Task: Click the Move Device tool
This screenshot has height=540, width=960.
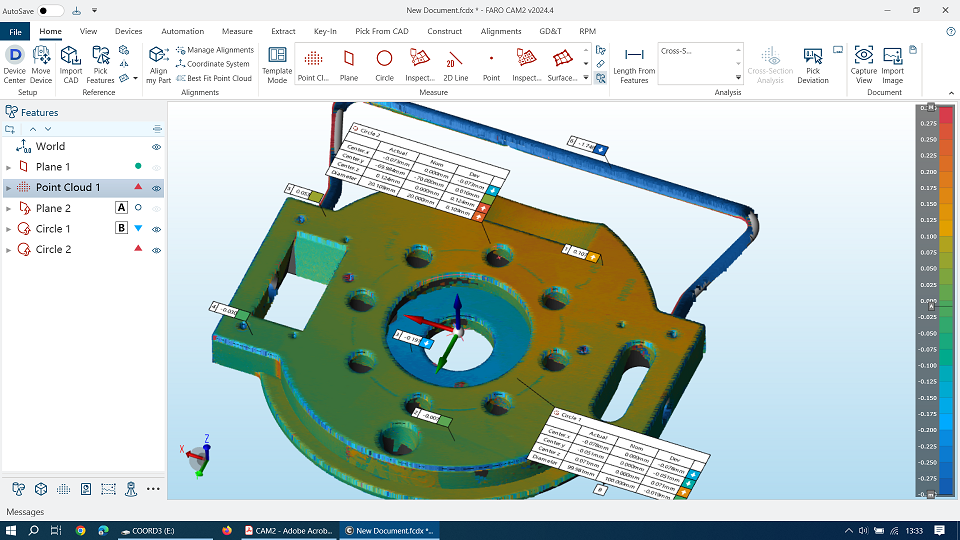Action: point(41,64)
